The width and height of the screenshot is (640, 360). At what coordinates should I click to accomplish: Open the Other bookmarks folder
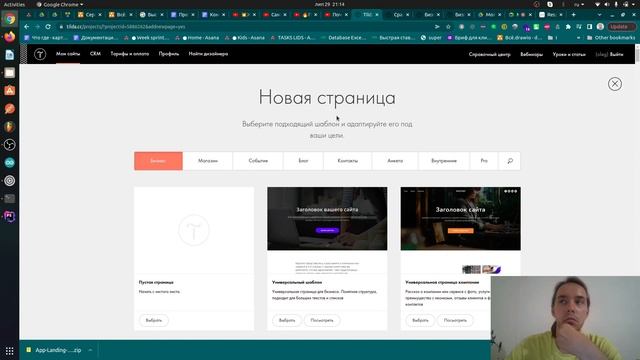pyautogui.click(x=611, y=38)
